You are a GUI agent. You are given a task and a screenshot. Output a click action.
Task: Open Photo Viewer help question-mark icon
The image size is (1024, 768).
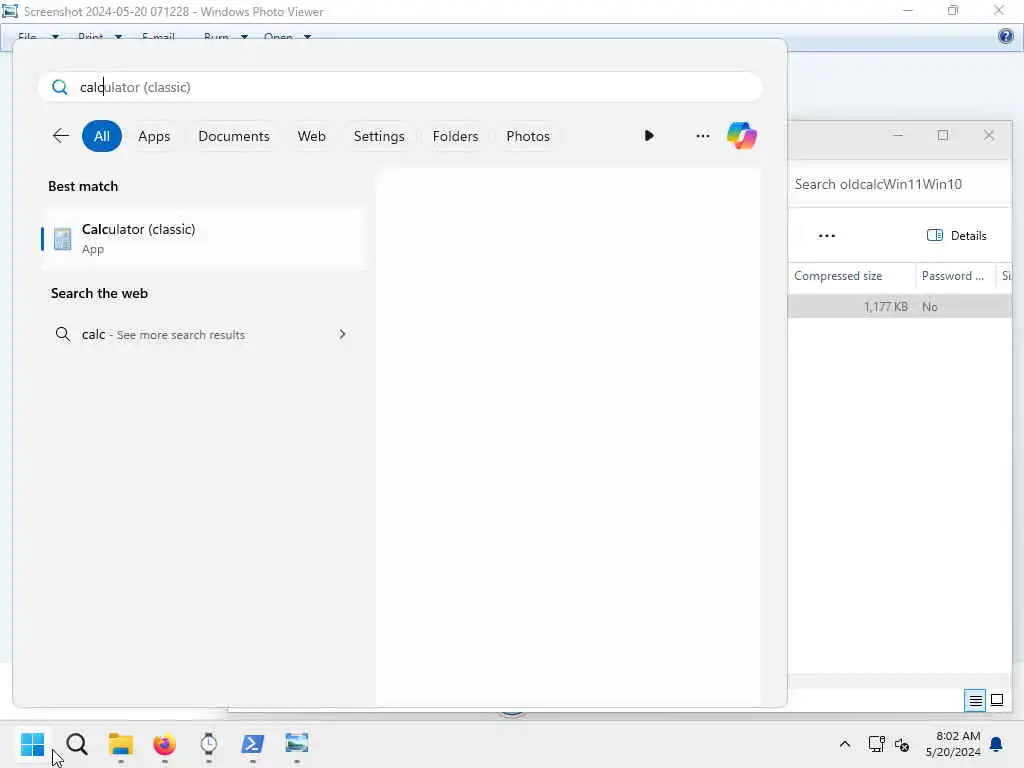pos(1006,37)
